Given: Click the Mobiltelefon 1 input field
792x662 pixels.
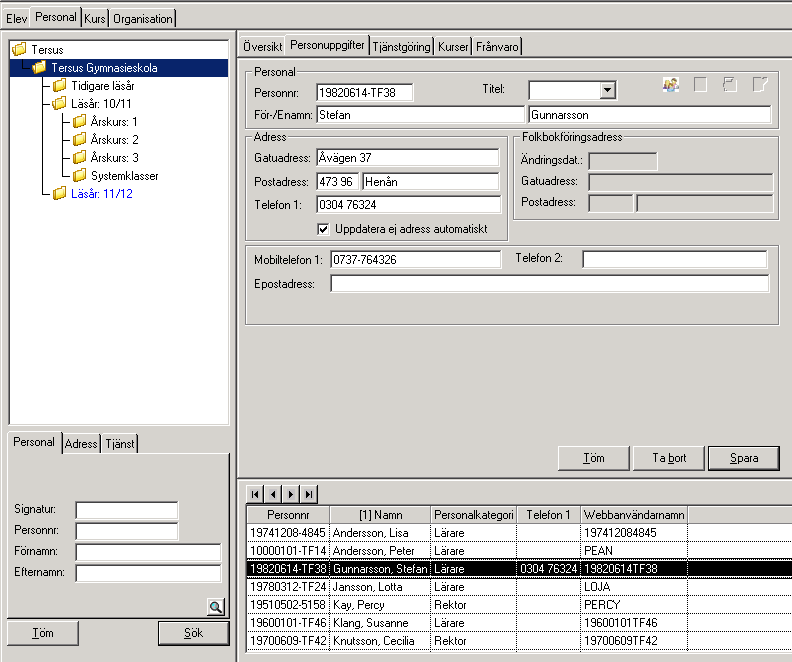Looking at the screenshot, I should pos(416,260).
